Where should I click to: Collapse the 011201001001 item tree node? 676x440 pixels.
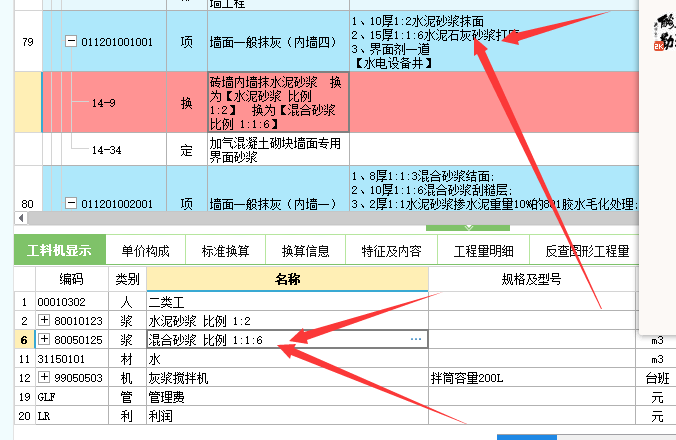pos(71,41)
